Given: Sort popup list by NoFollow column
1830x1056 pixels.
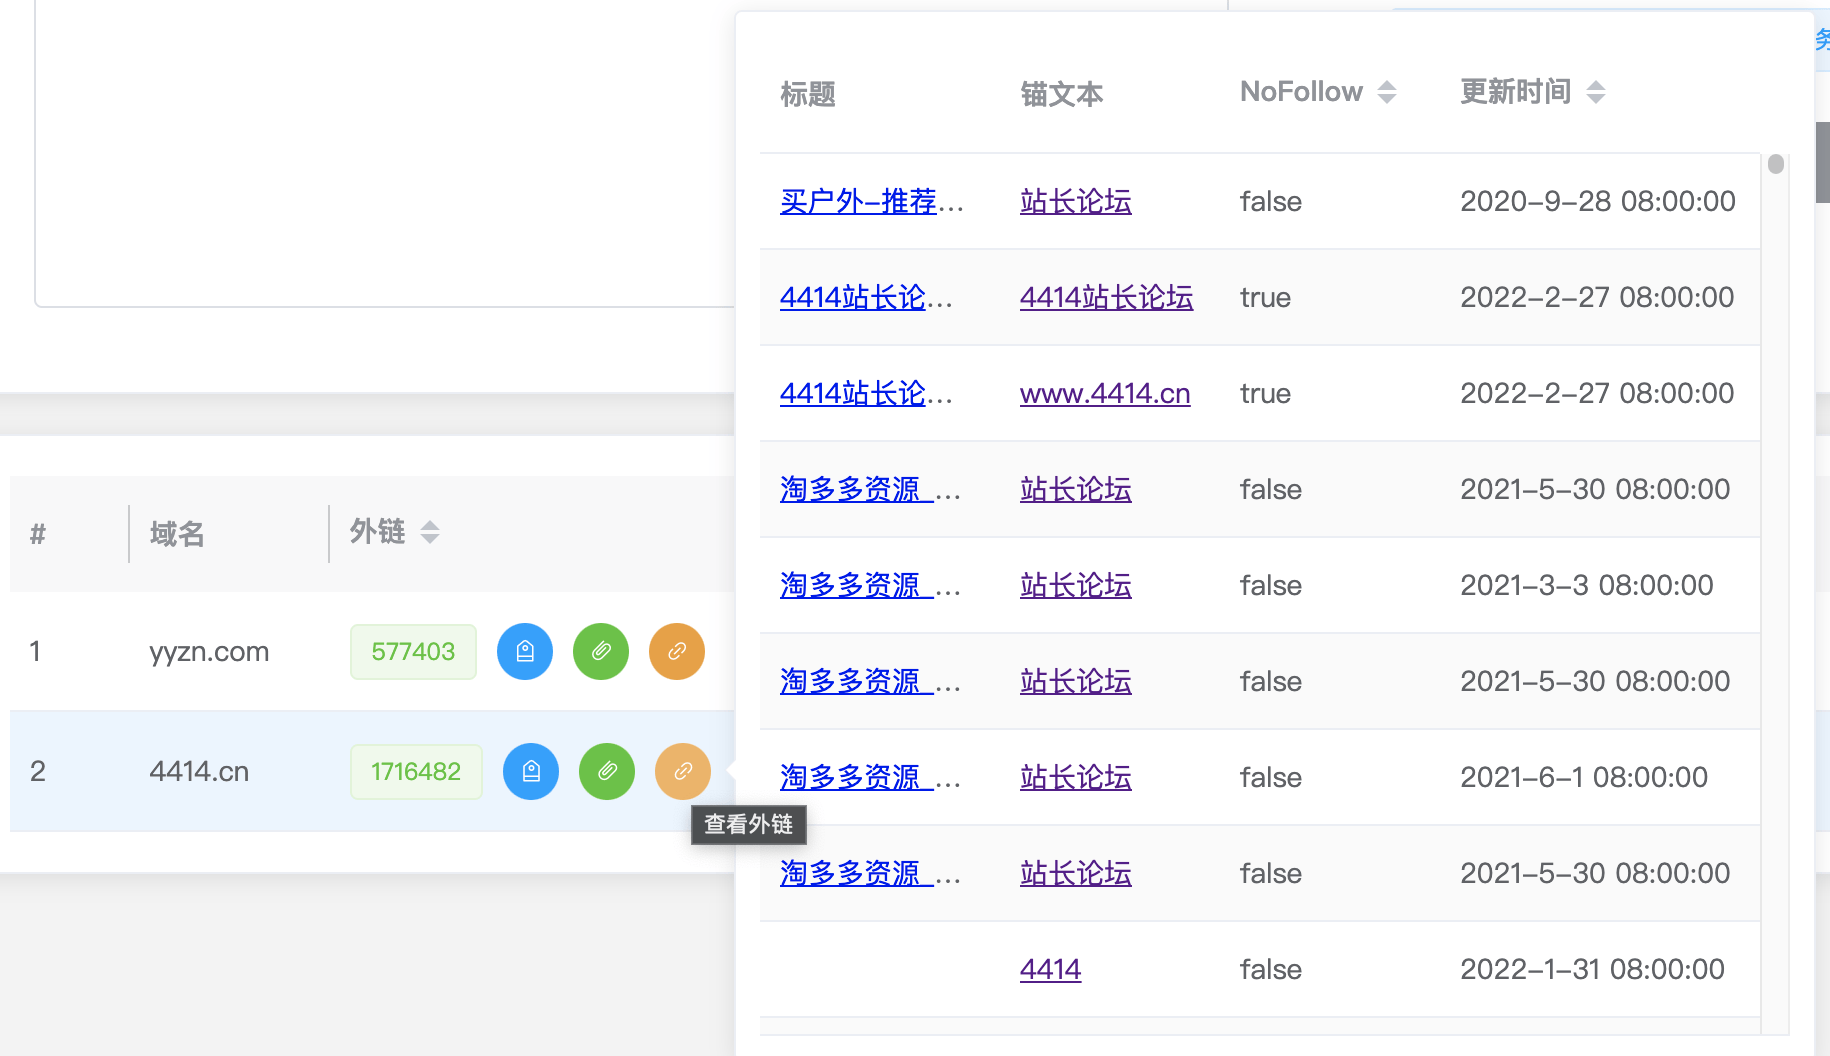Looking at the screenshot, I should 1387,92.
